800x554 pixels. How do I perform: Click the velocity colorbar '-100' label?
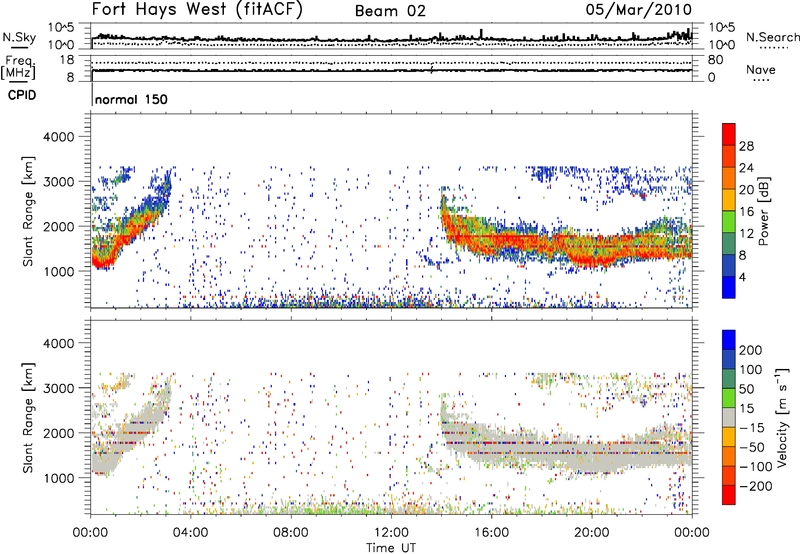pyautogui.click(x=756, y=467)
